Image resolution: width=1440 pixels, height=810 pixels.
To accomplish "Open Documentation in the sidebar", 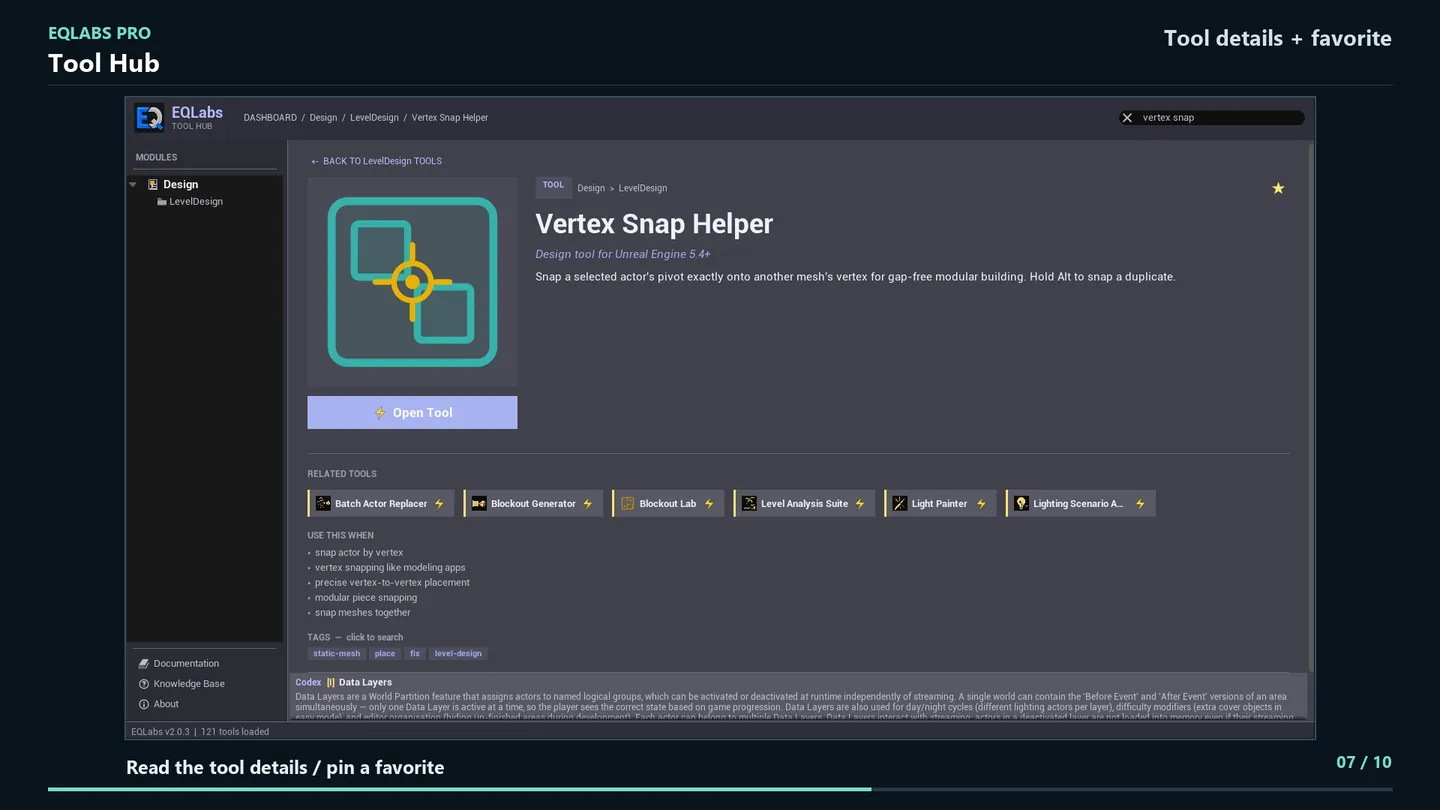I will coord(179,664).
